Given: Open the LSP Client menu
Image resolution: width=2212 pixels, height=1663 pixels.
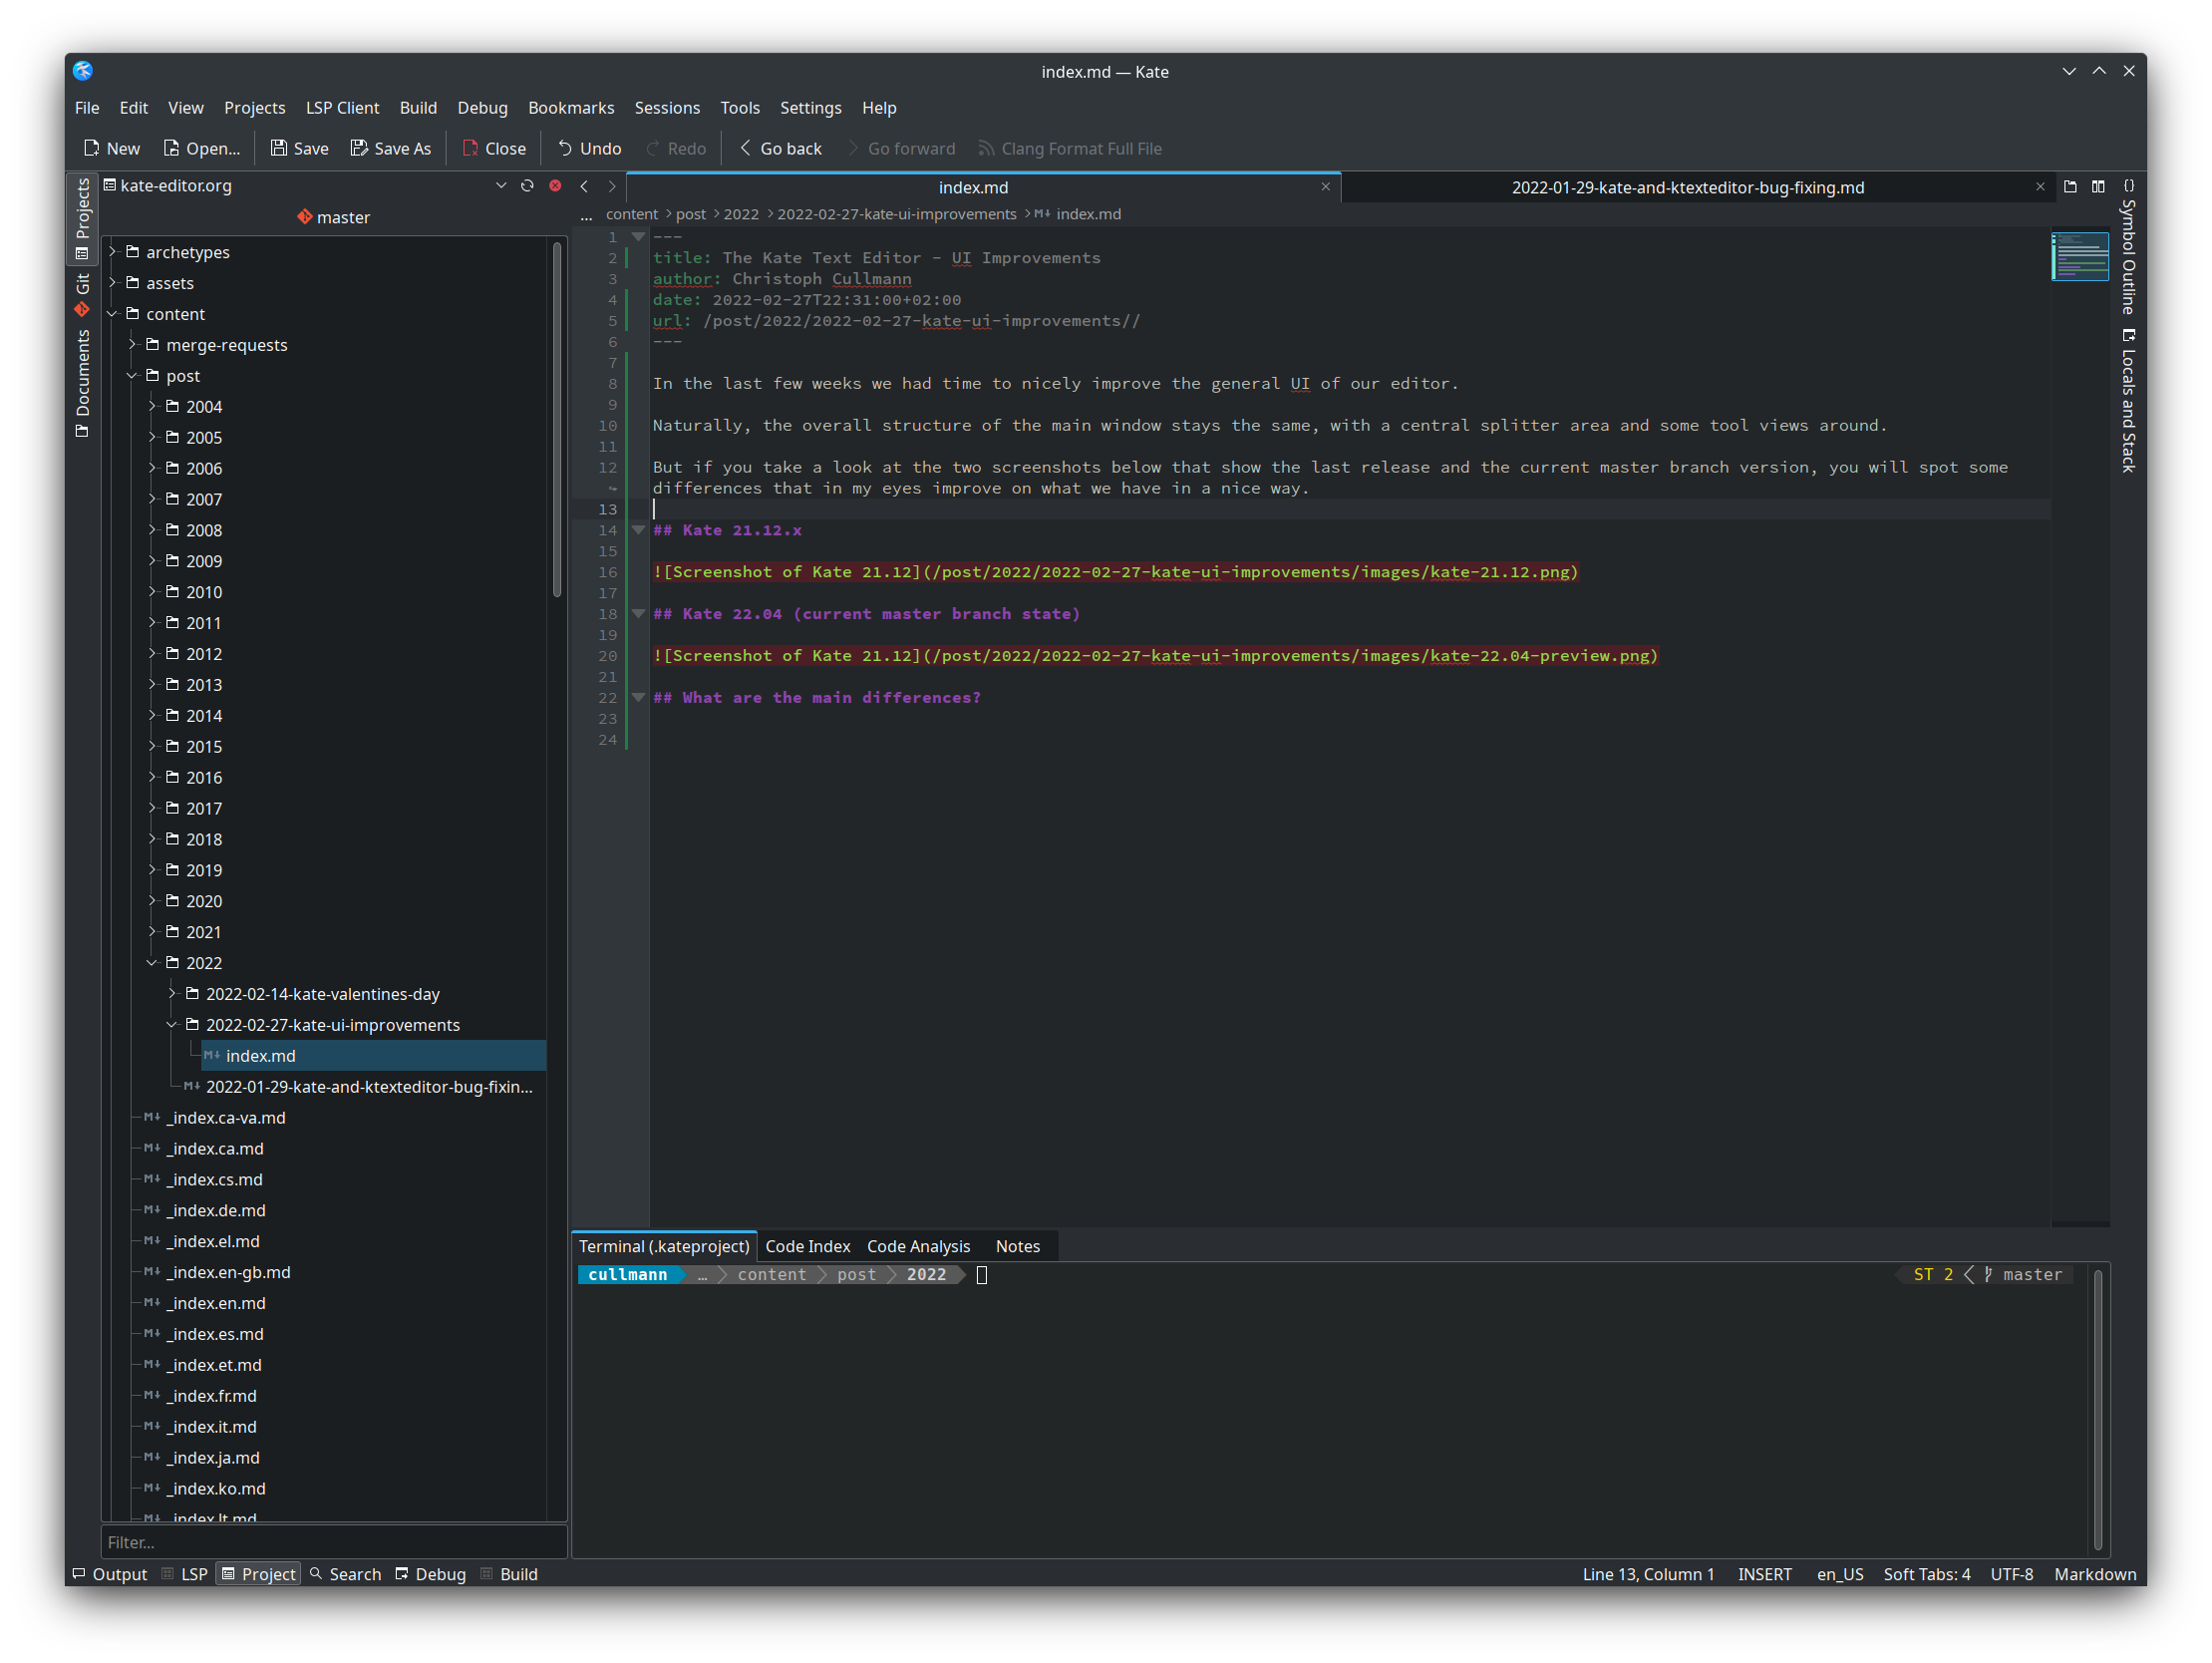Looking at the screenshot, I should (342, 108).
